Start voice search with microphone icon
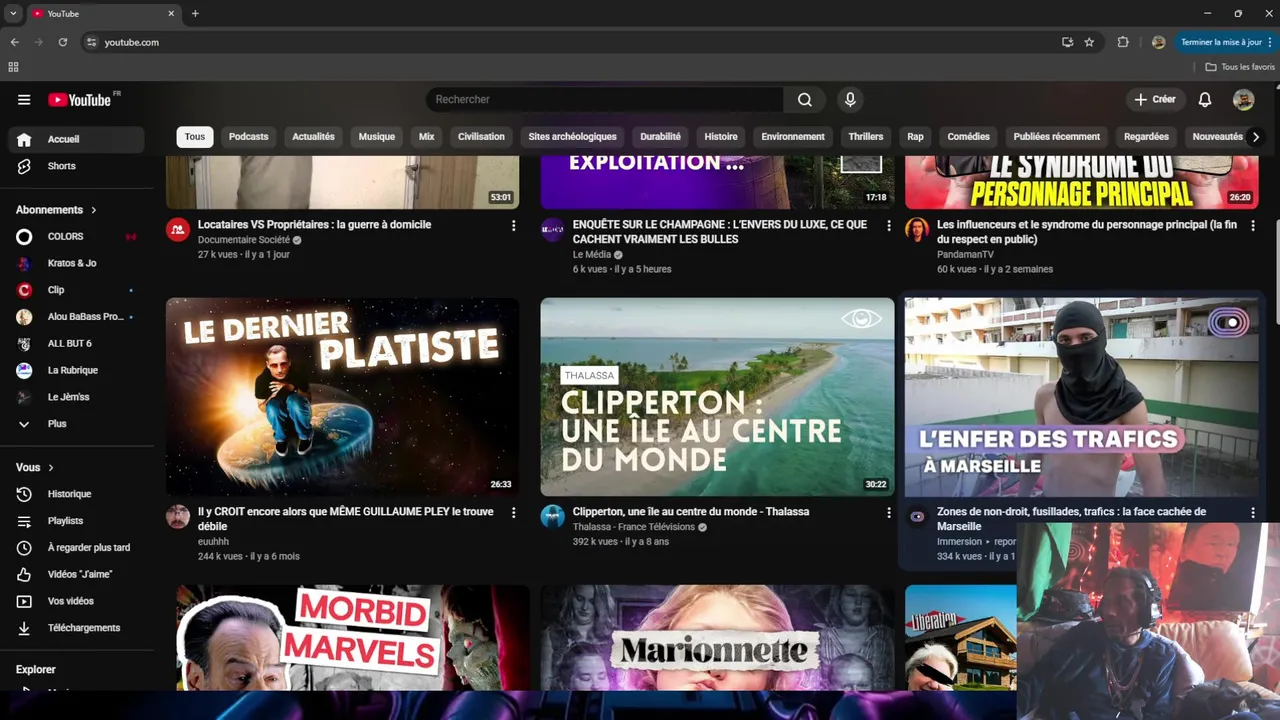 (850, 99)
